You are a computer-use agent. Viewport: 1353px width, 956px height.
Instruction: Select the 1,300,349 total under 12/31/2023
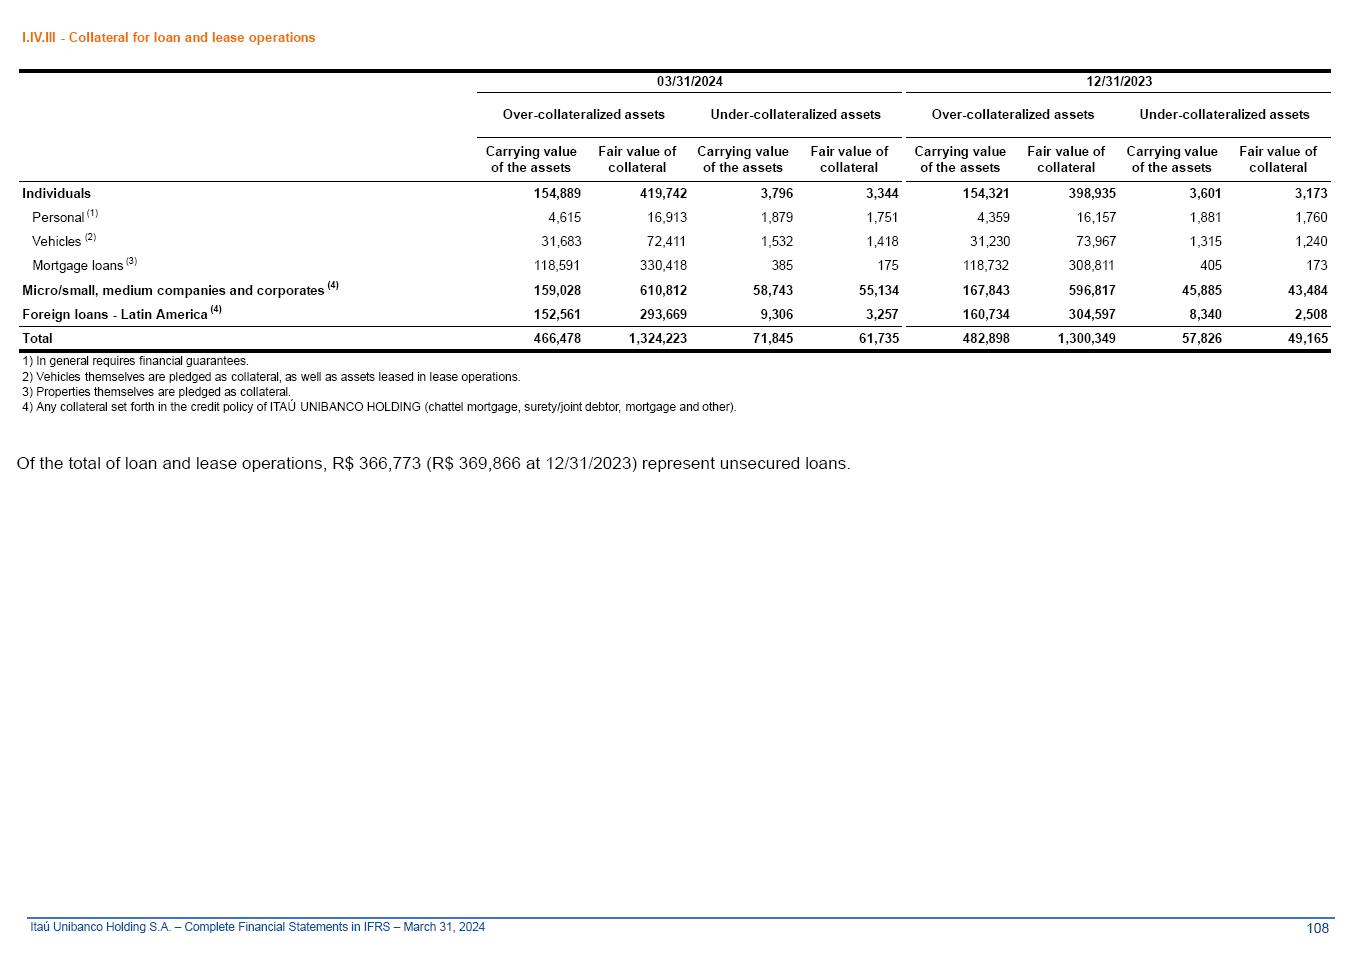coord(1086,339)
